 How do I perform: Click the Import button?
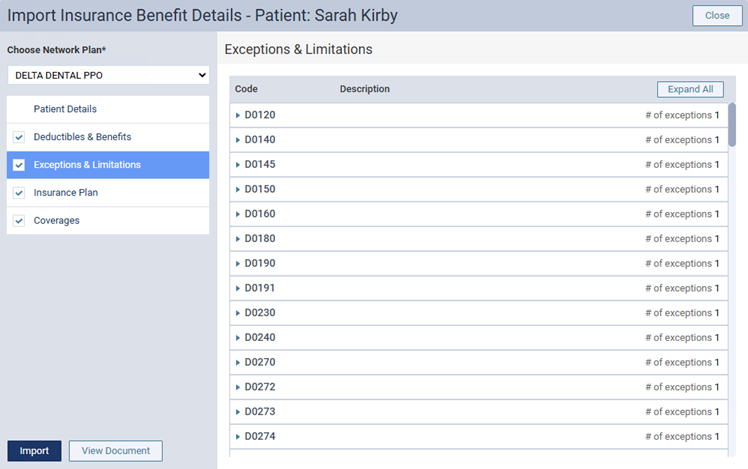tap(34, 451)
